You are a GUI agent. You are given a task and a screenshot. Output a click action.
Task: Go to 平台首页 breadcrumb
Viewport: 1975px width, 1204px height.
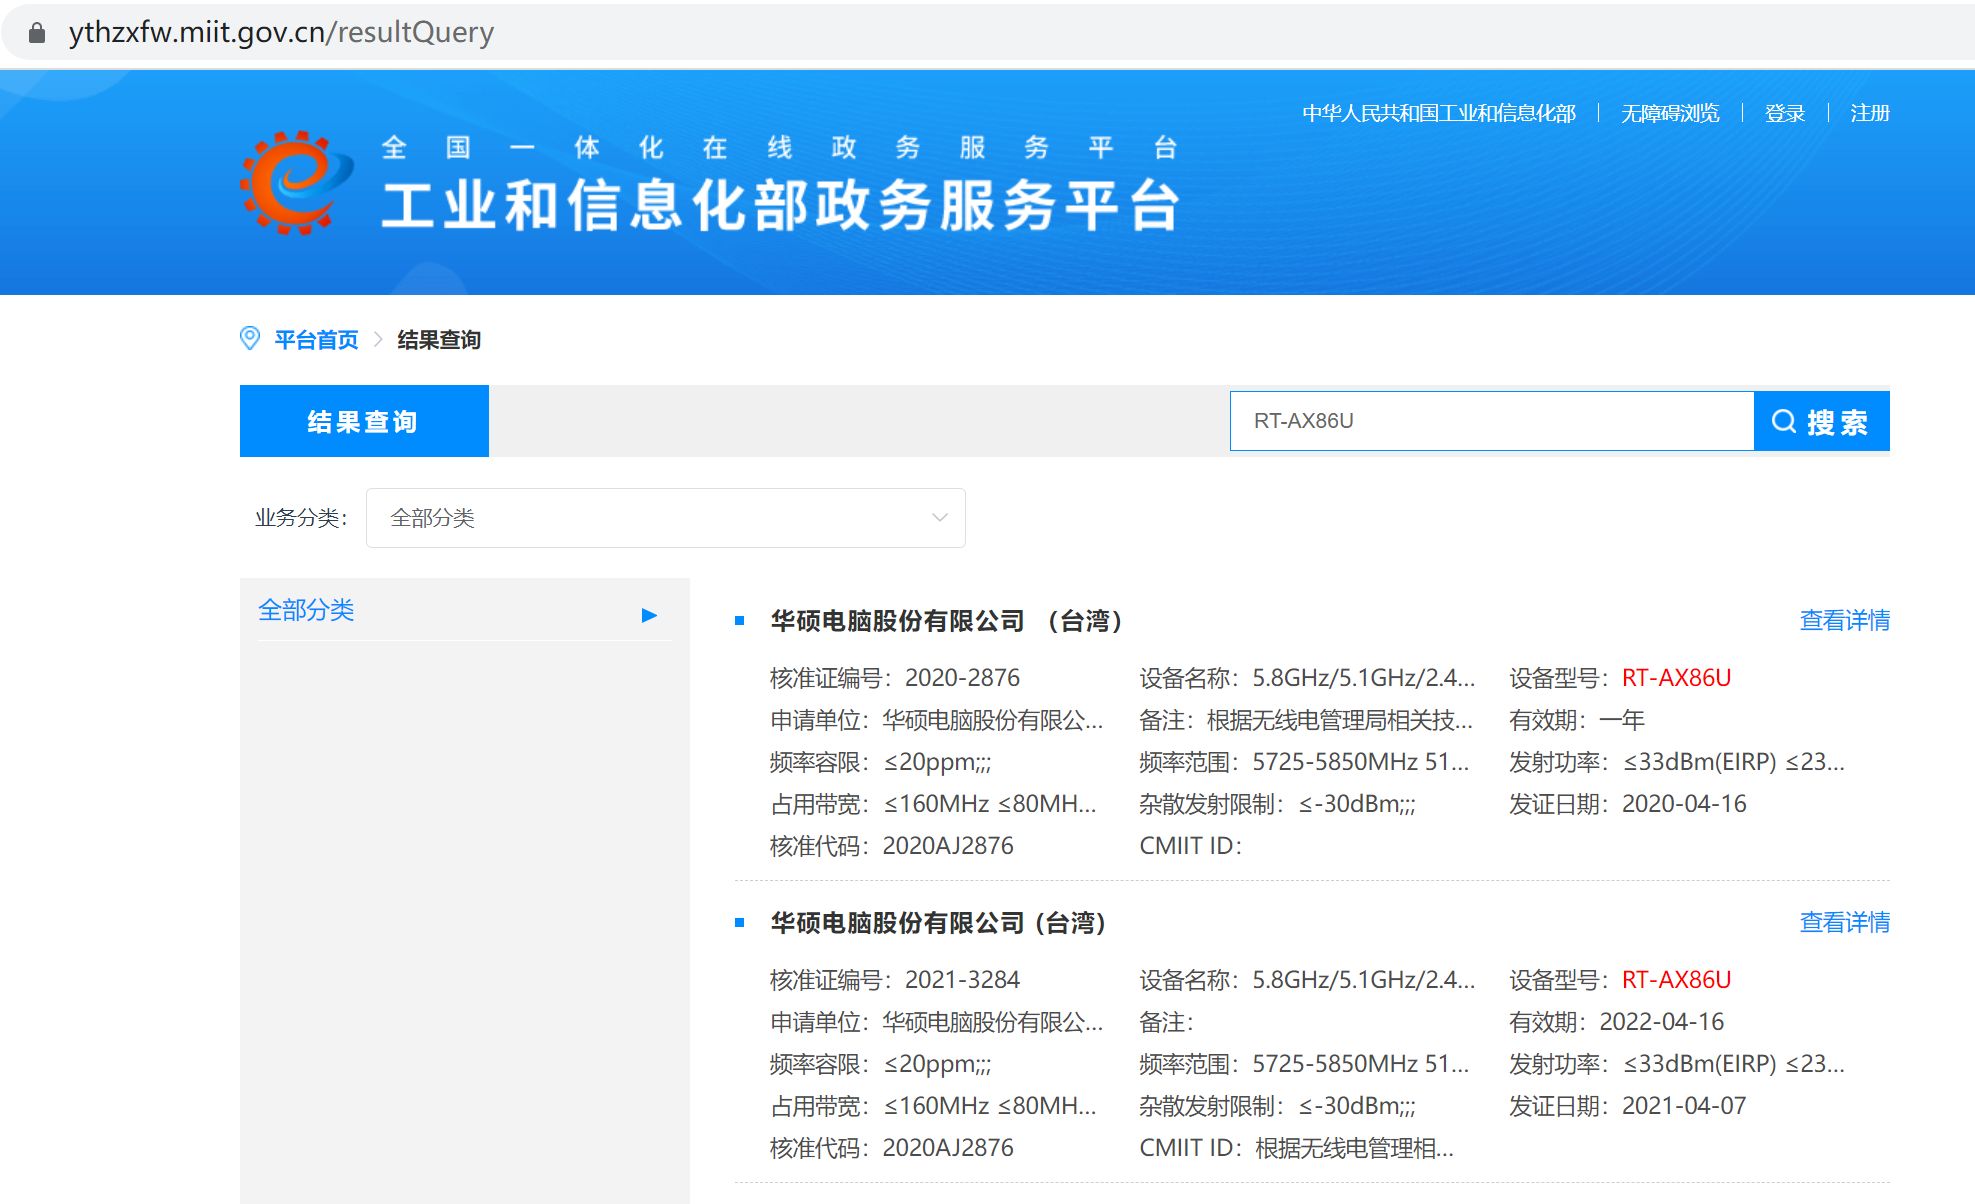[x=316, y=340]
